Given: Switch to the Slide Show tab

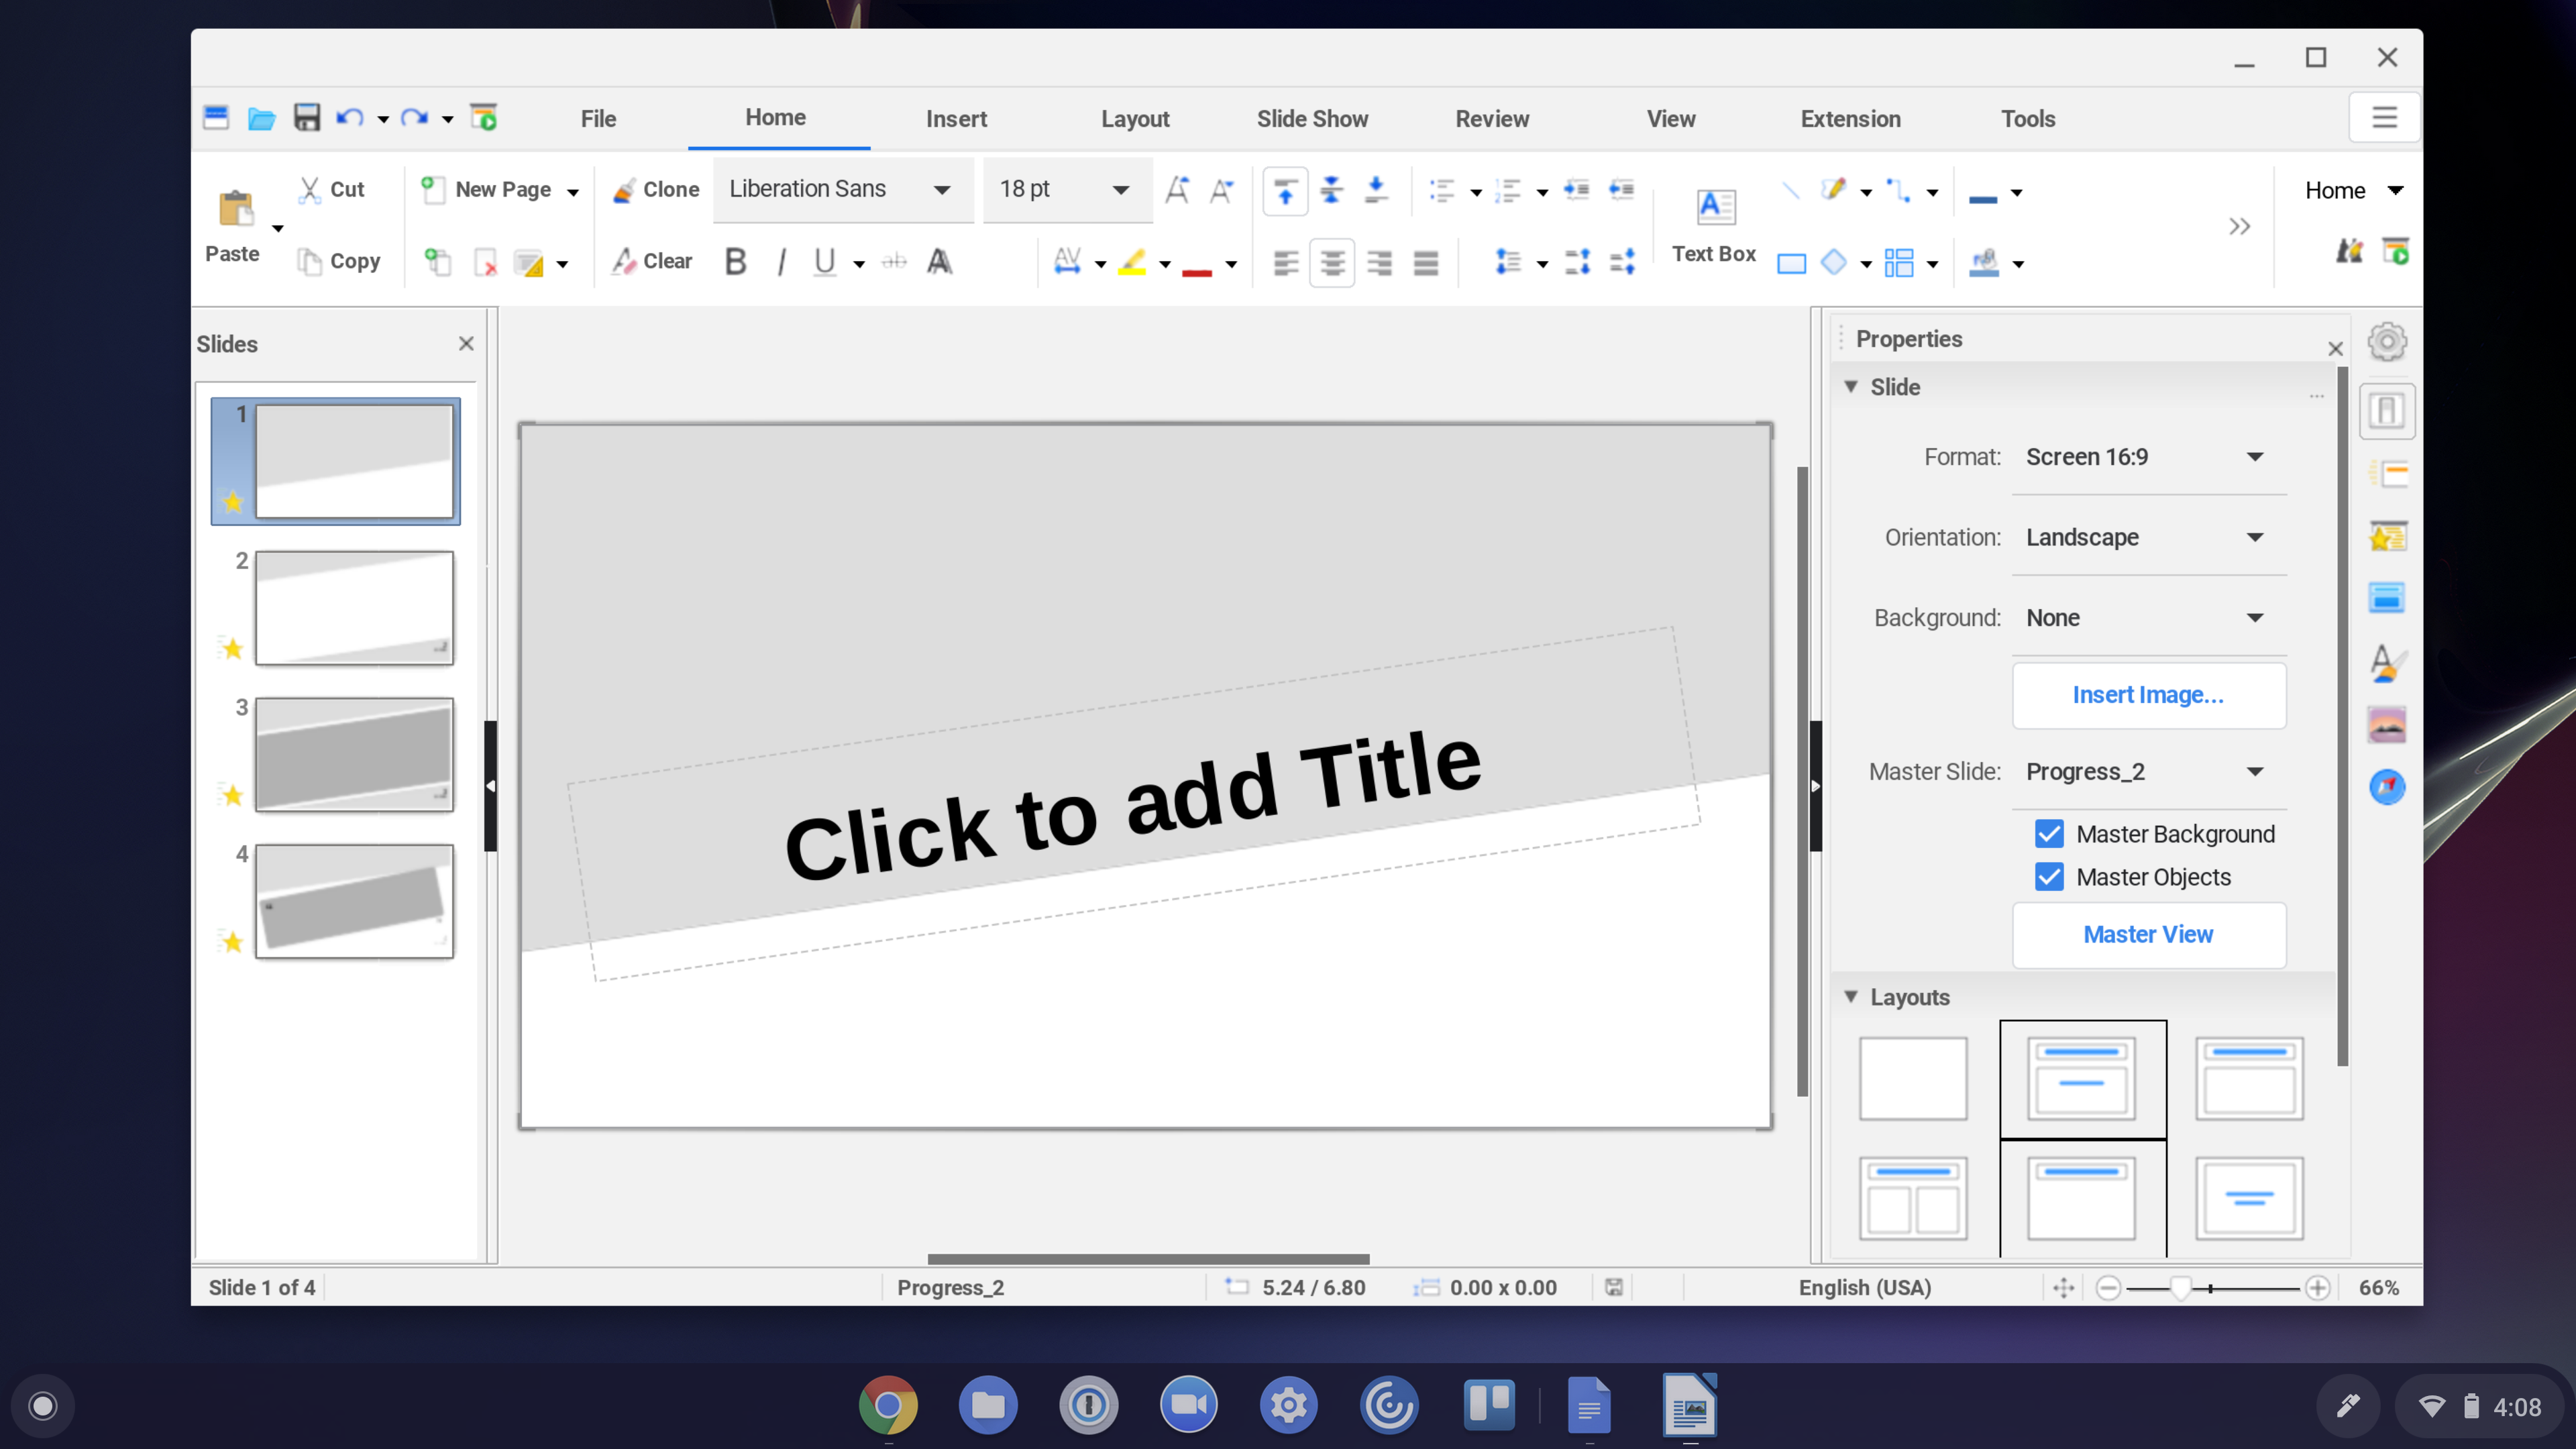Looking at the screenshot, I should coord(1312,118).
